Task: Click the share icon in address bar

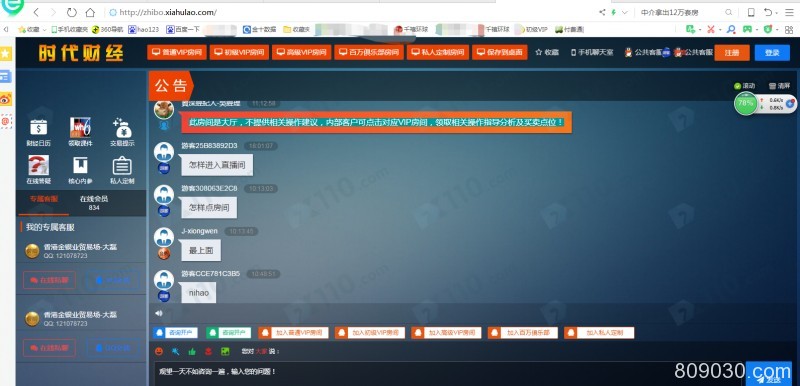Action: [602, 12]
